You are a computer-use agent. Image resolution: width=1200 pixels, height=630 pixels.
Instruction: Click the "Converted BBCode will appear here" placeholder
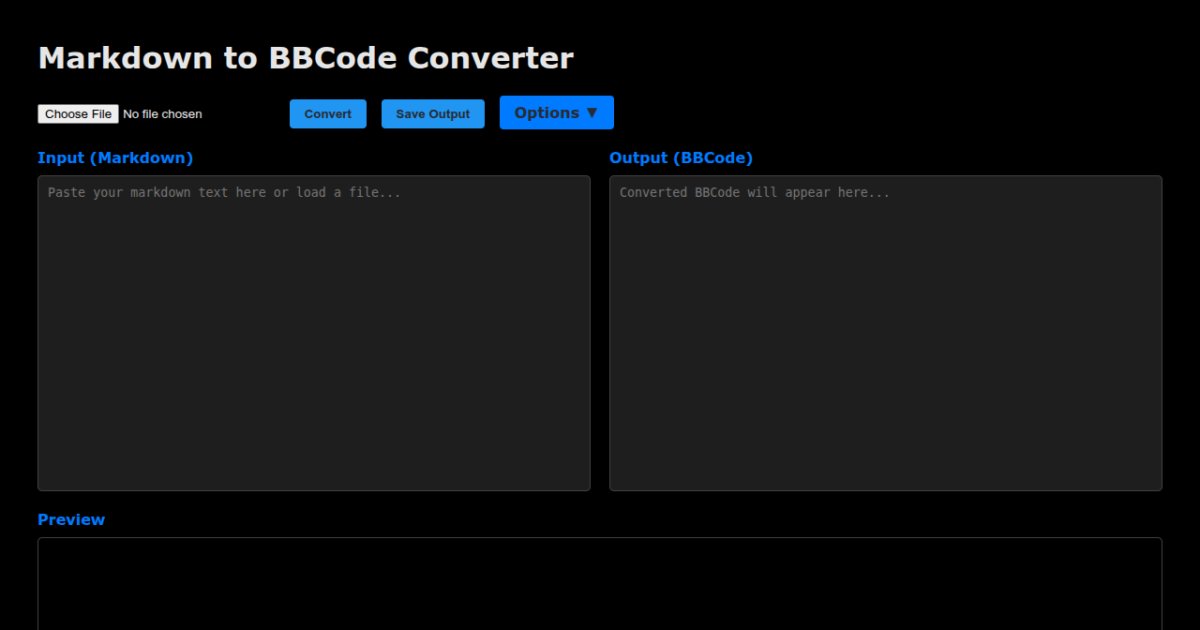coord(754,192)
